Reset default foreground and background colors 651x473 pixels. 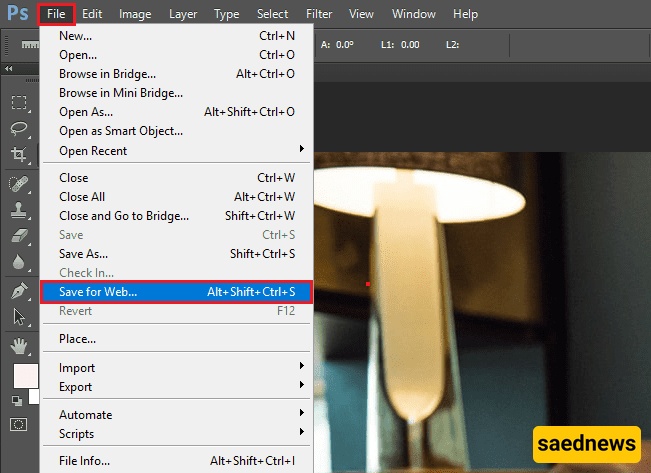(16, 401)
